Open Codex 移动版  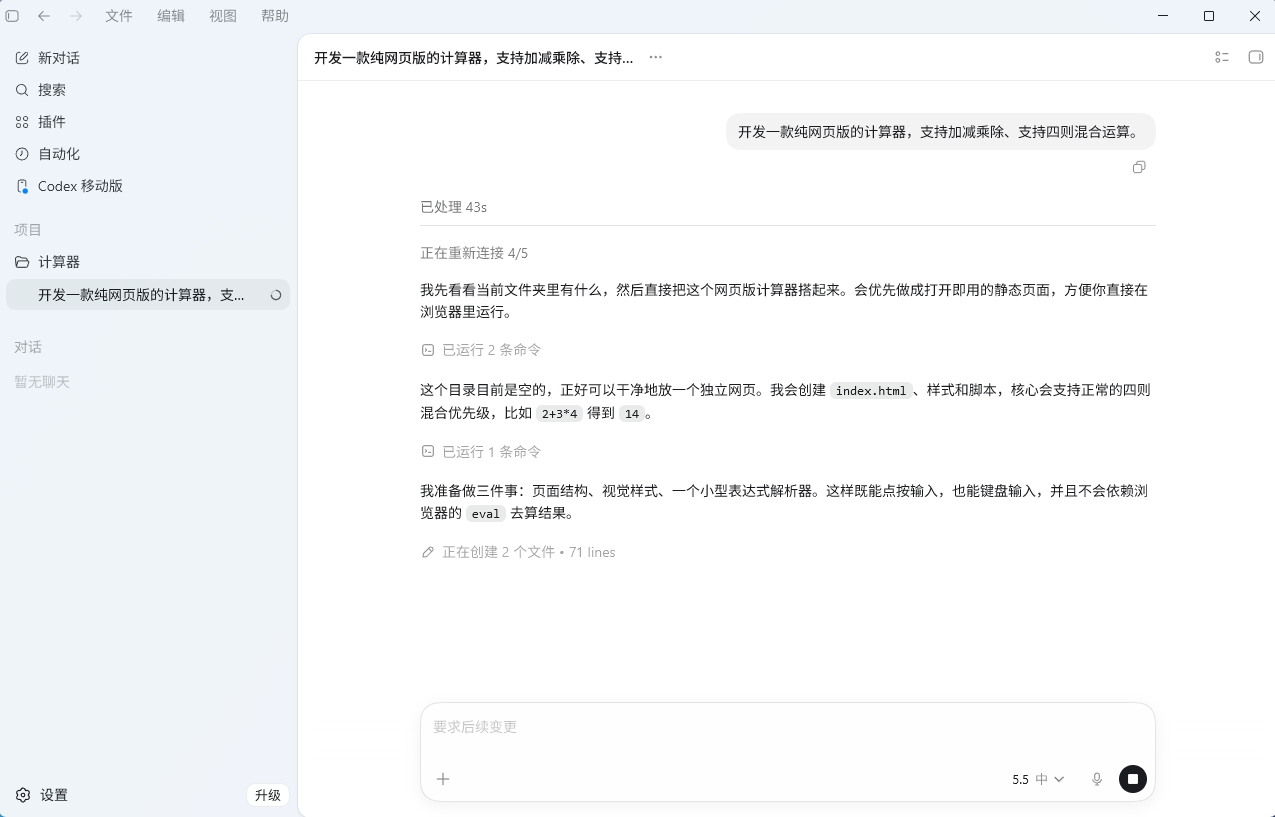(148, 186)
